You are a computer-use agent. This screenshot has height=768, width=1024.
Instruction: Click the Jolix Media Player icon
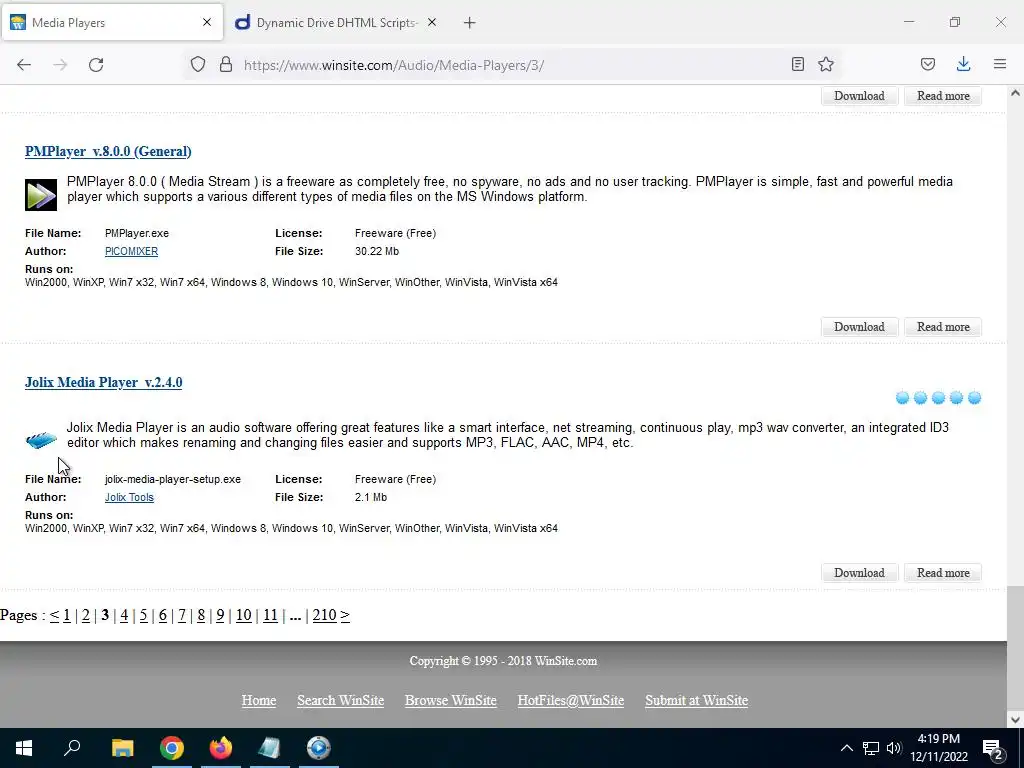pos(41,440)
